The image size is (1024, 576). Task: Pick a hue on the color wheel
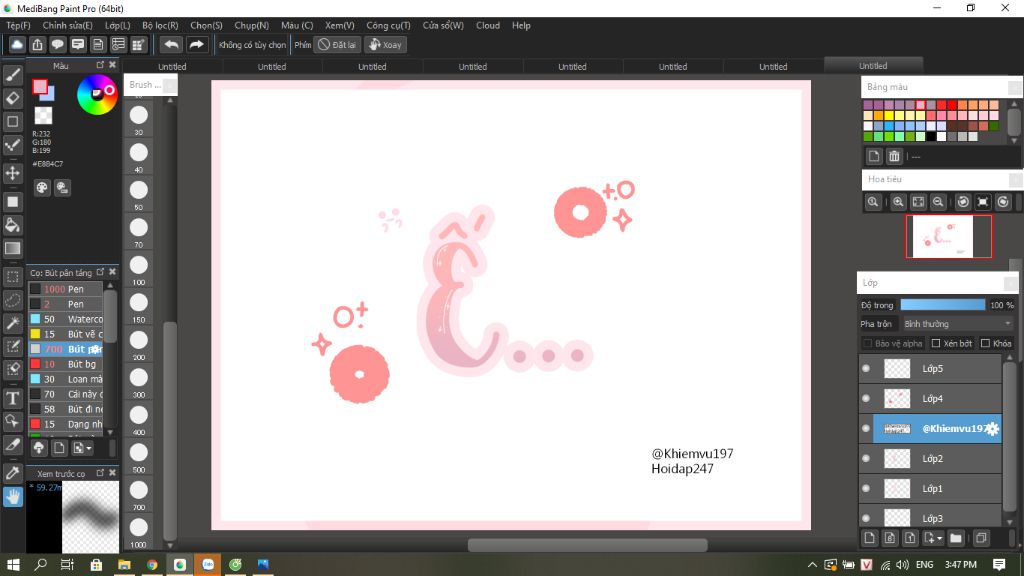coord(97,95)
